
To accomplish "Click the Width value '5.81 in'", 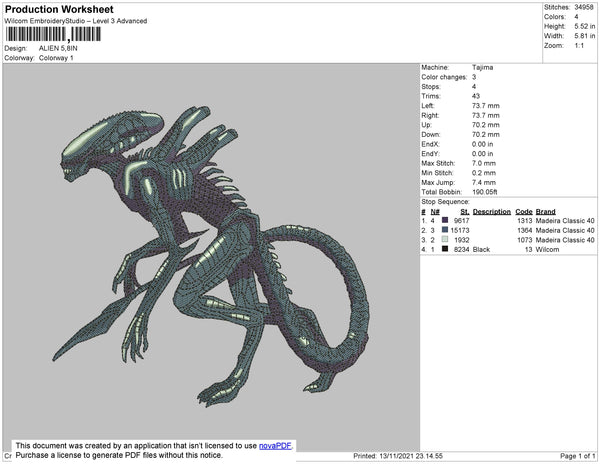I will 584,36.
